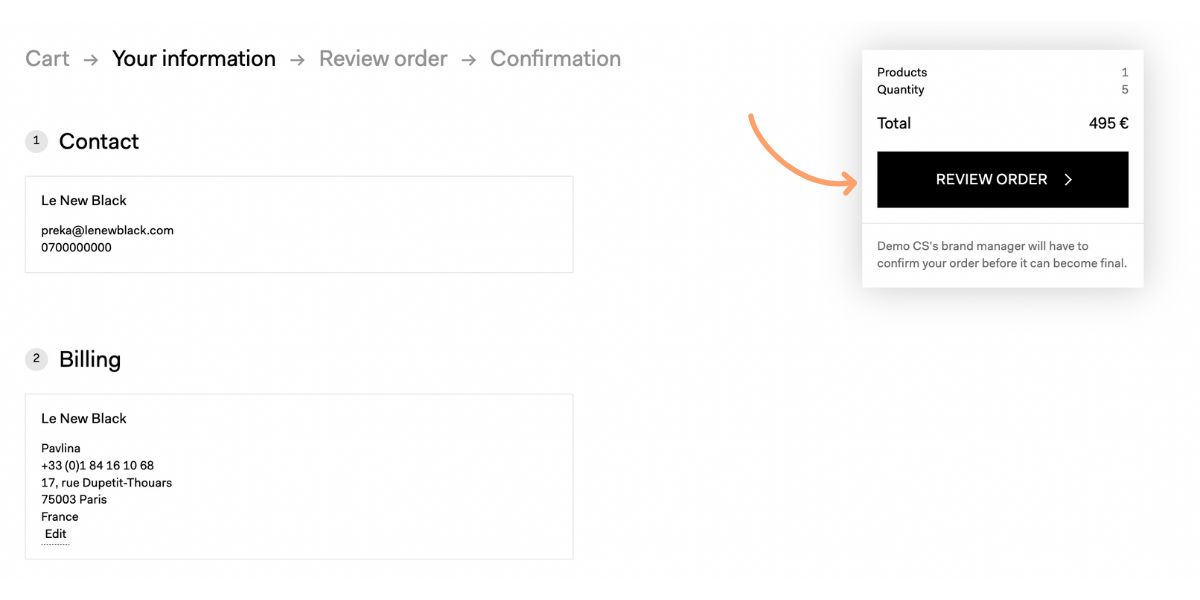The image size is (1200, 600).
Task: Click the preka@lenewblack.com email in contact card
Action: pyautogui.click(x=107, y=230)
